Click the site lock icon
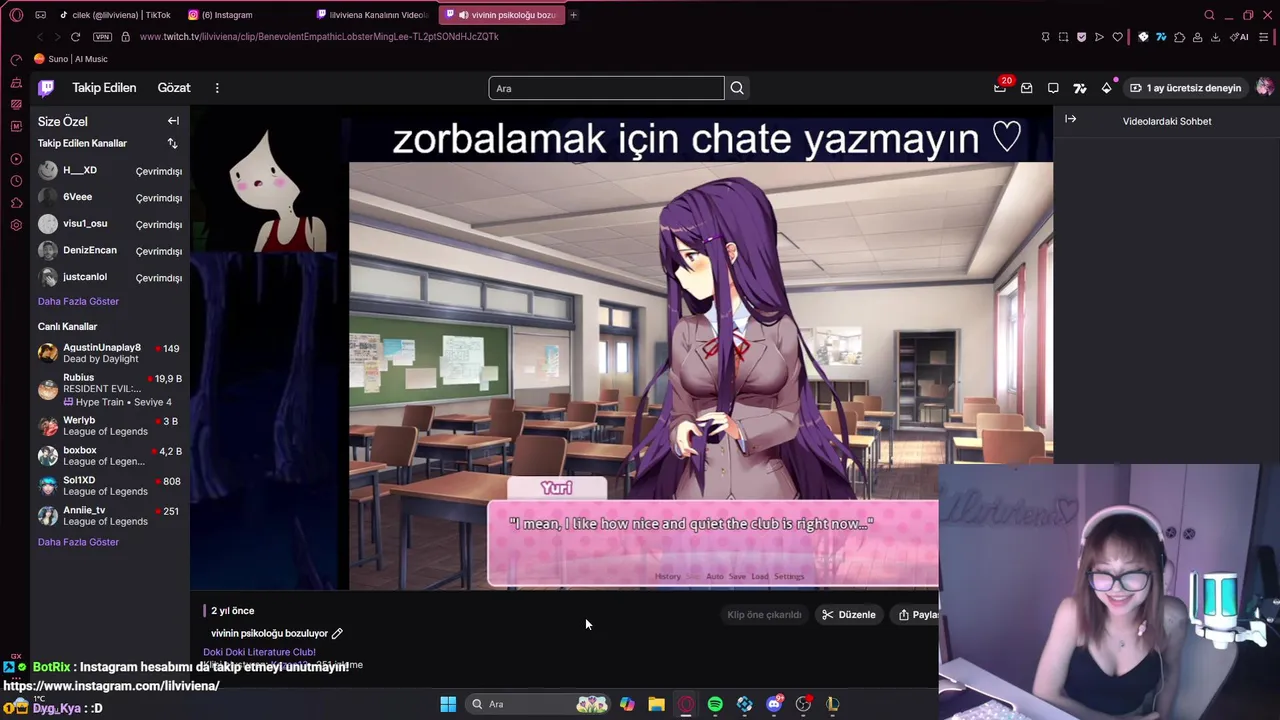The image size is (1280, 720). pos(125,37)
